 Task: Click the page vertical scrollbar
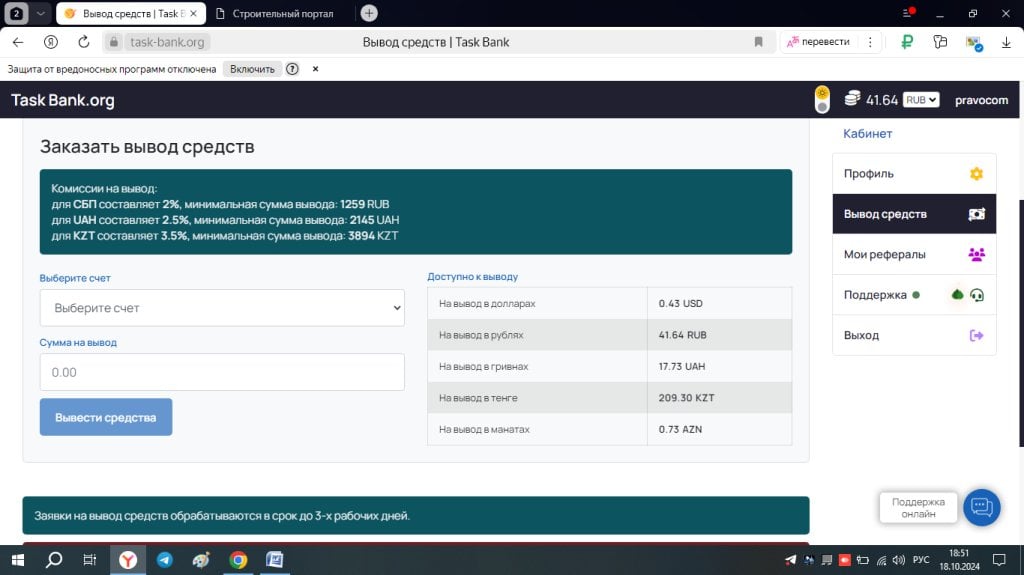pos(1021,323)
